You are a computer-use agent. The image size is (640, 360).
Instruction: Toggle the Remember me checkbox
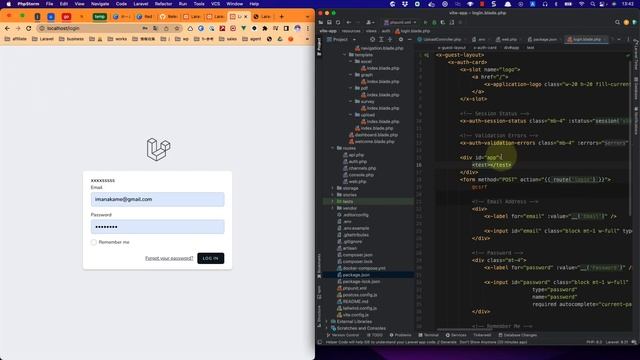(x=94, y=242)
